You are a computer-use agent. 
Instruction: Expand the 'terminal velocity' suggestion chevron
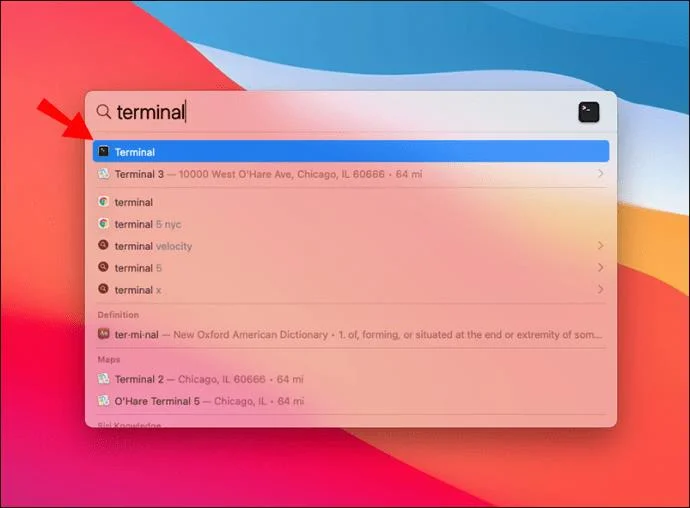click(x=600, y=245)
